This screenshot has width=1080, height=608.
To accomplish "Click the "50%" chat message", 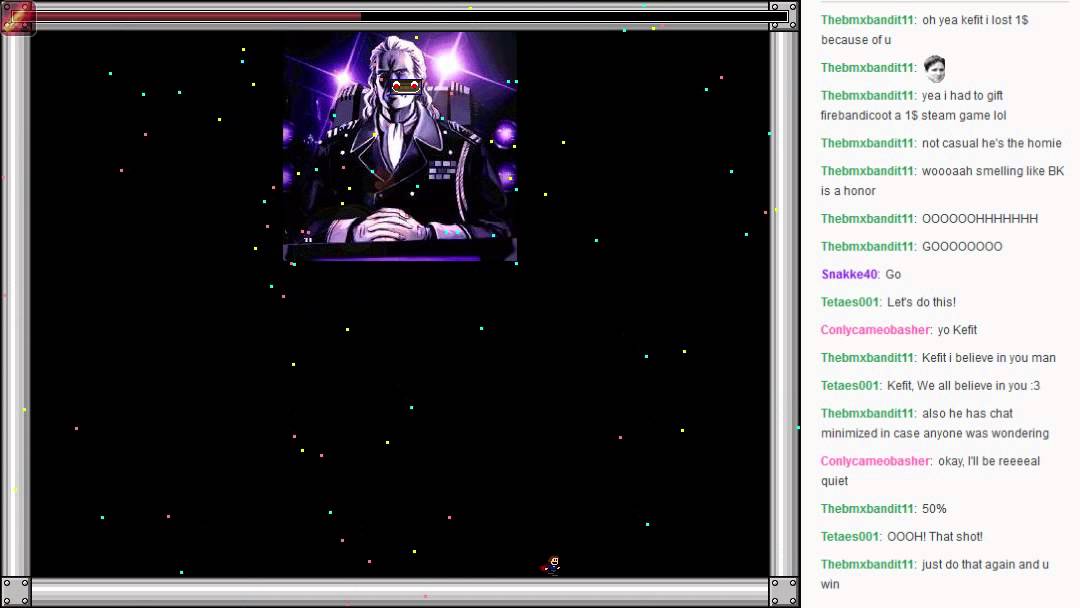I will click(934, 509).
